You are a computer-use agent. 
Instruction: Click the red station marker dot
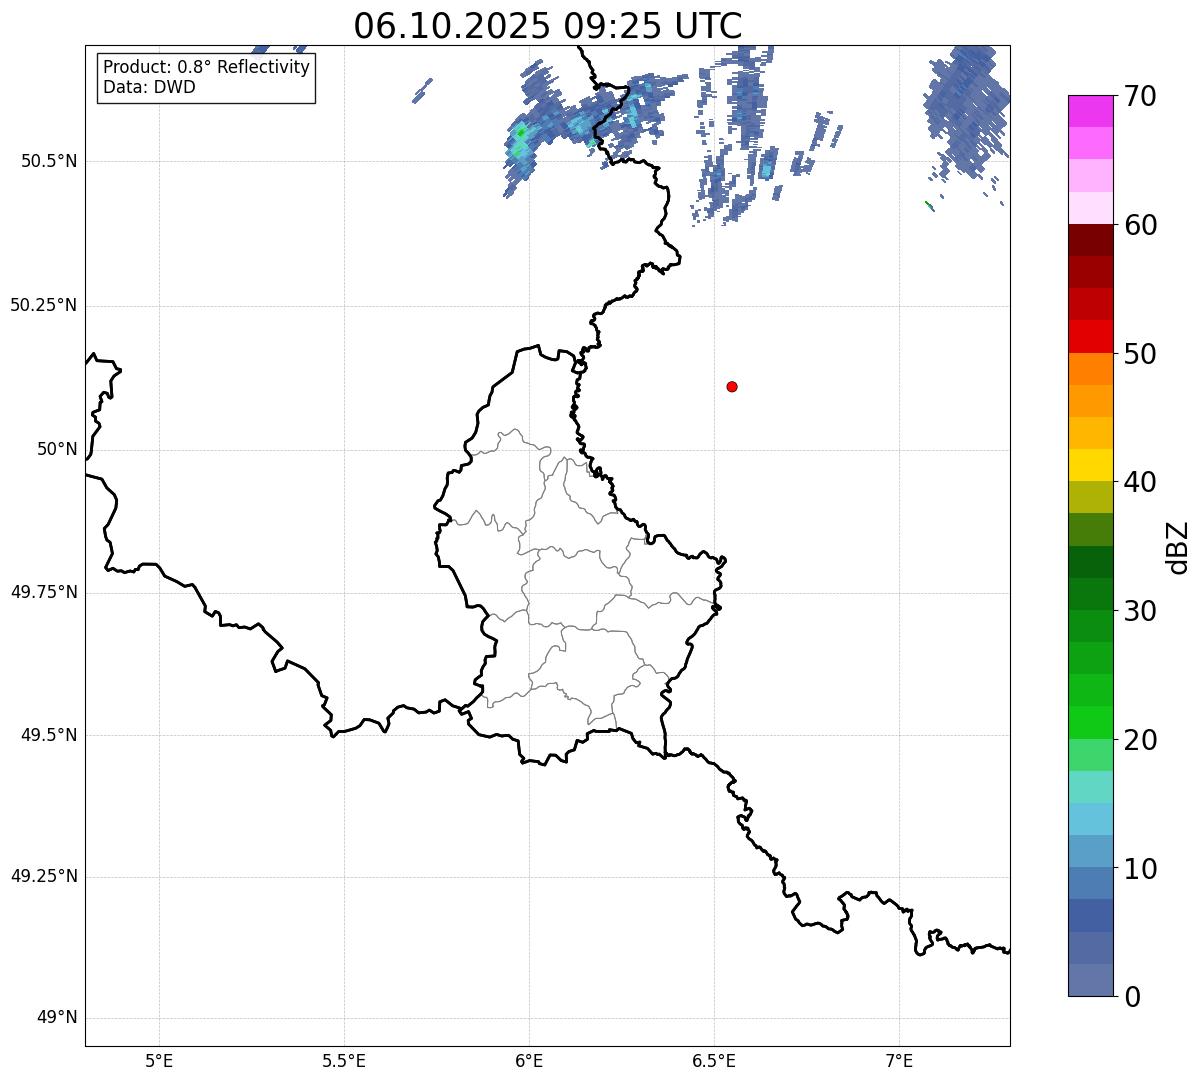coord(732,386)
